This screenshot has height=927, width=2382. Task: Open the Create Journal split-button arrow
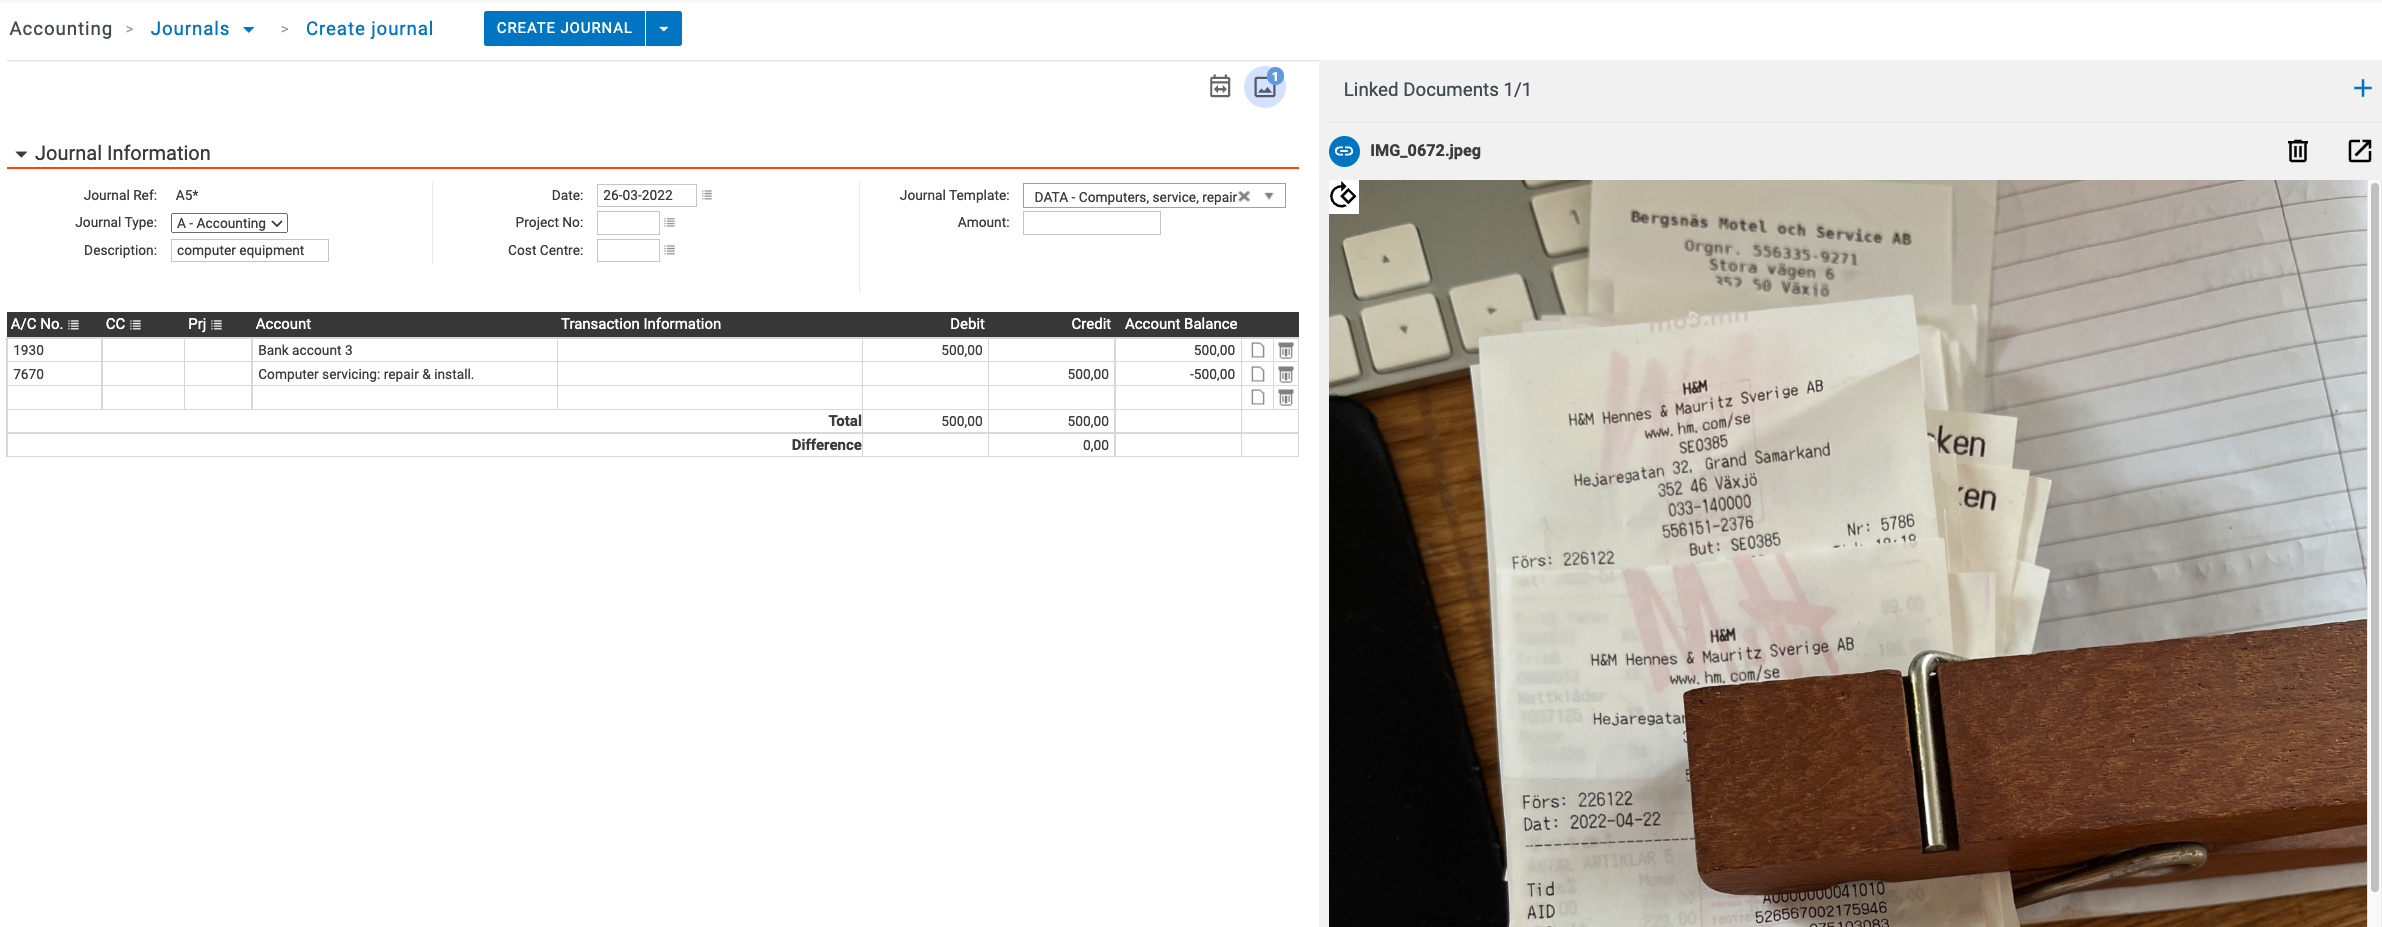(664, 29)
